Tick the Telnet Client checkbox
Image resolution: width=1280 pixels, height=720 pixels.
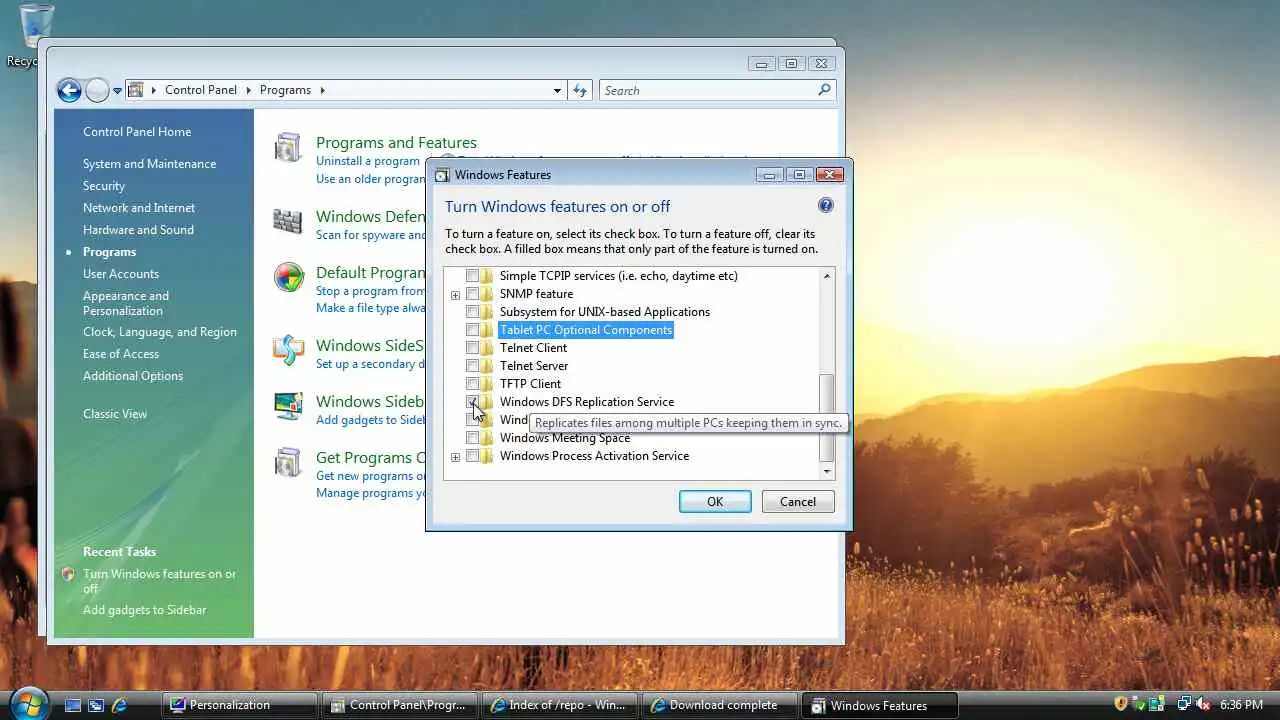tap(472, 348)
